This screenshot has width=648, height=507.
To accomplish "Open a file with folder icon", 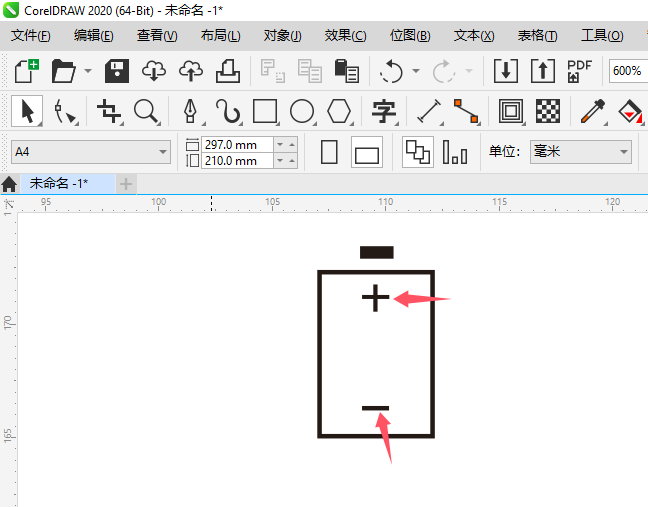I will (x=64, y=71).
